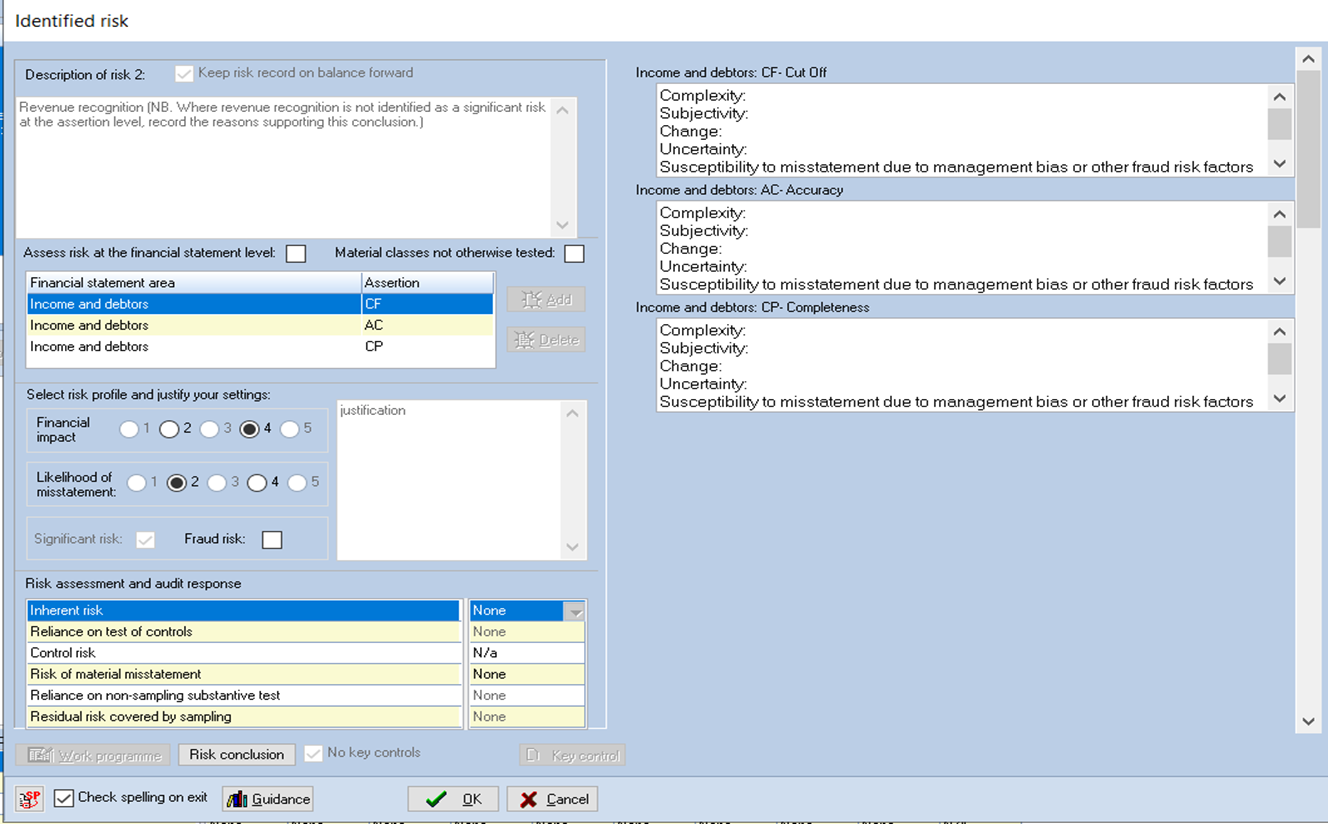The width and height of the screenshot is (1328, 824).
Task: Select the Income and debtors CP row
Action: pos(260,347)
